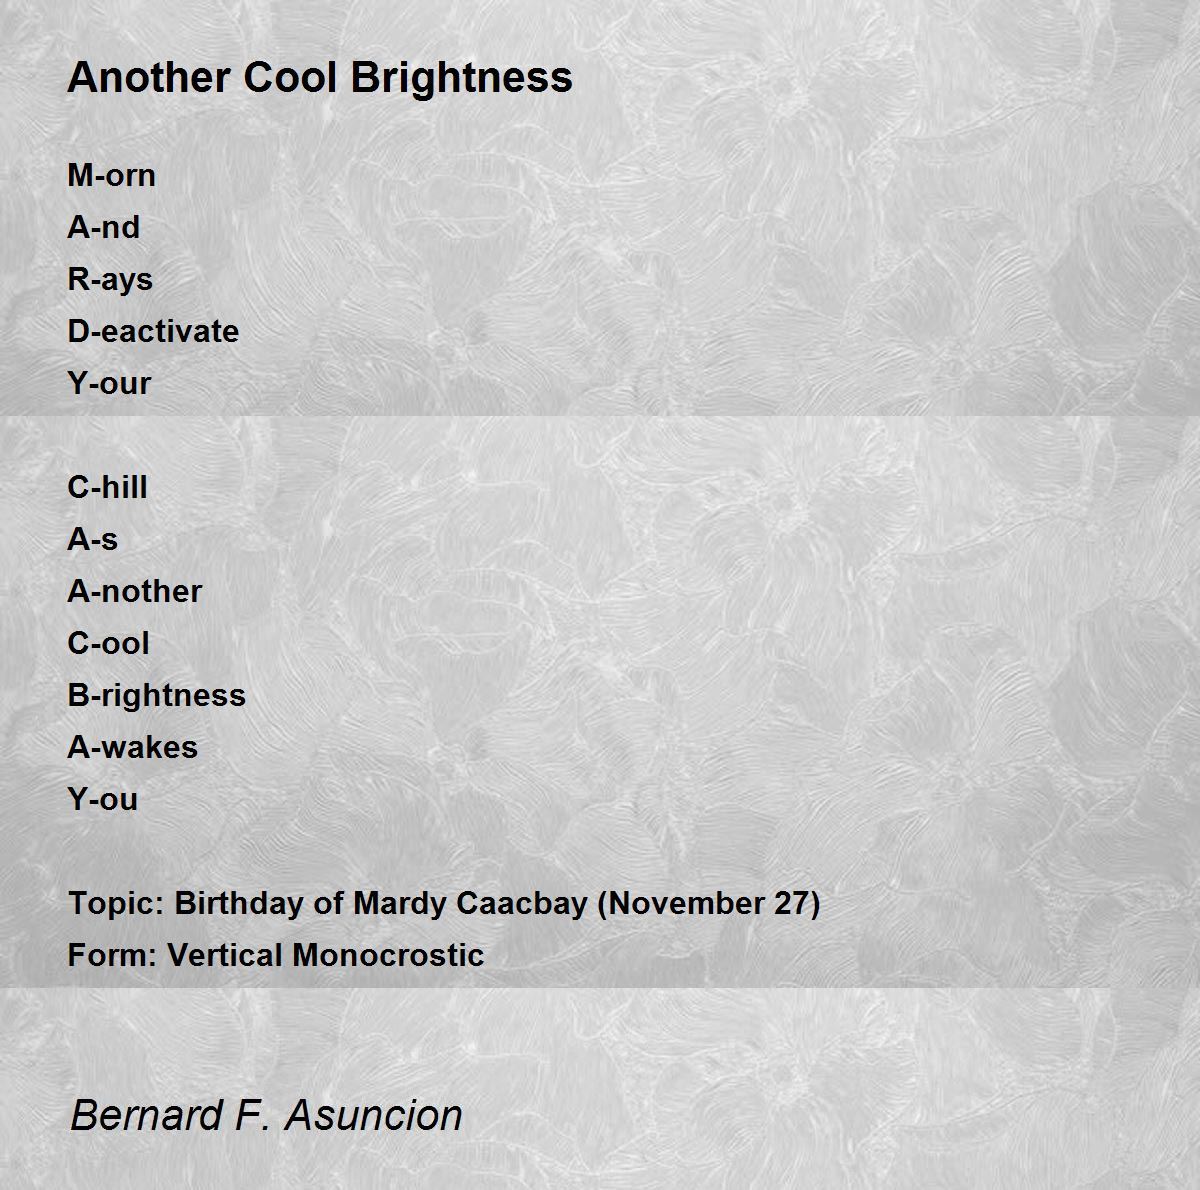Click the line 'A-s'
This screenshot has width=1200, height=1190.
tap(92, 539)
